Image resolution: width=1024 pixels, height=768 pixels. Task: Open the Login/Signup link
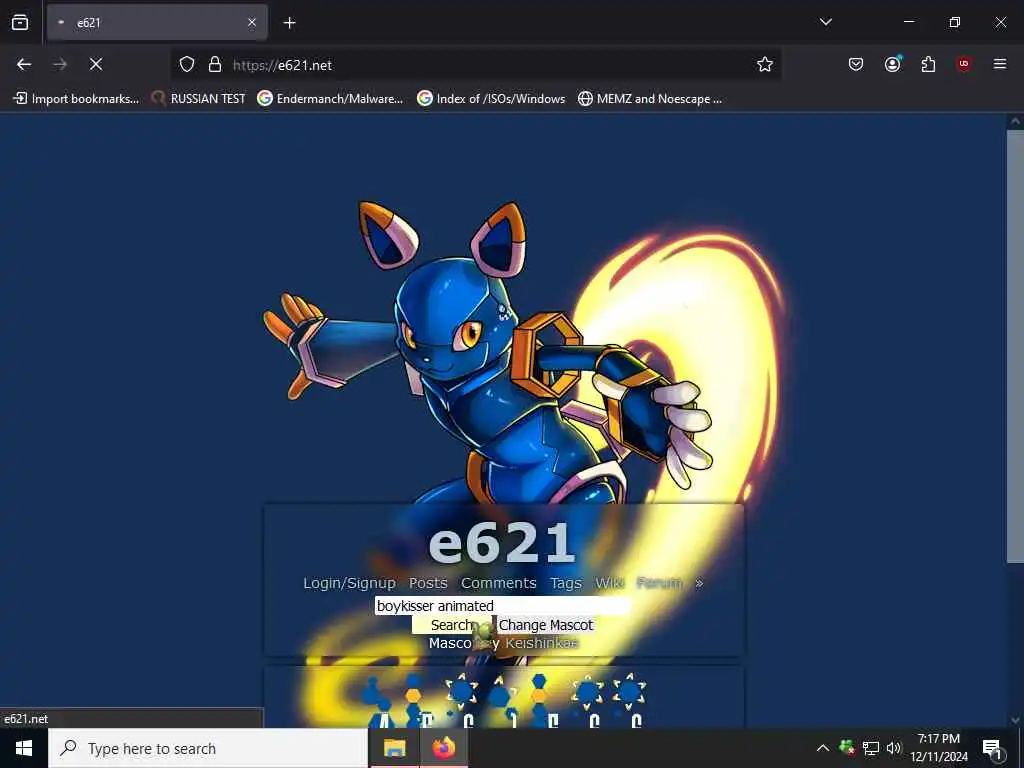tap(349, 583)
